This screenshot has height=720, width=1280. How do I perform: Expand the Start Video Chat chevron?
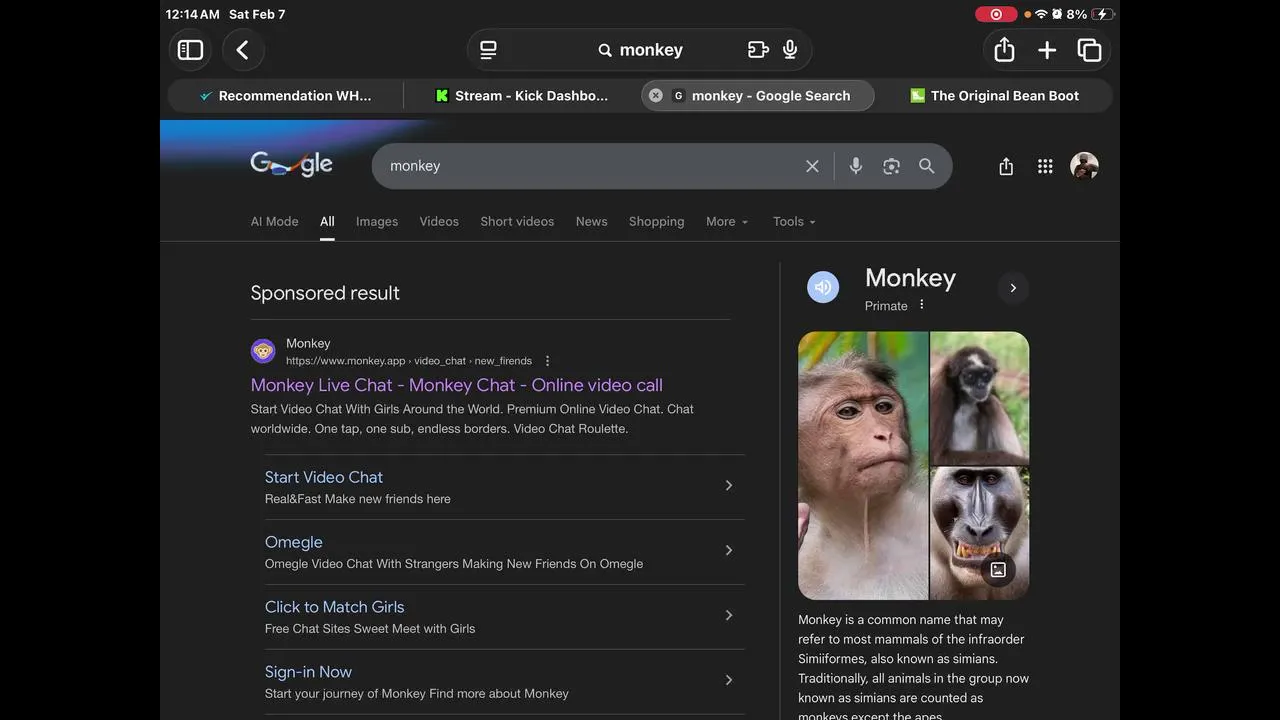[729, 485]
